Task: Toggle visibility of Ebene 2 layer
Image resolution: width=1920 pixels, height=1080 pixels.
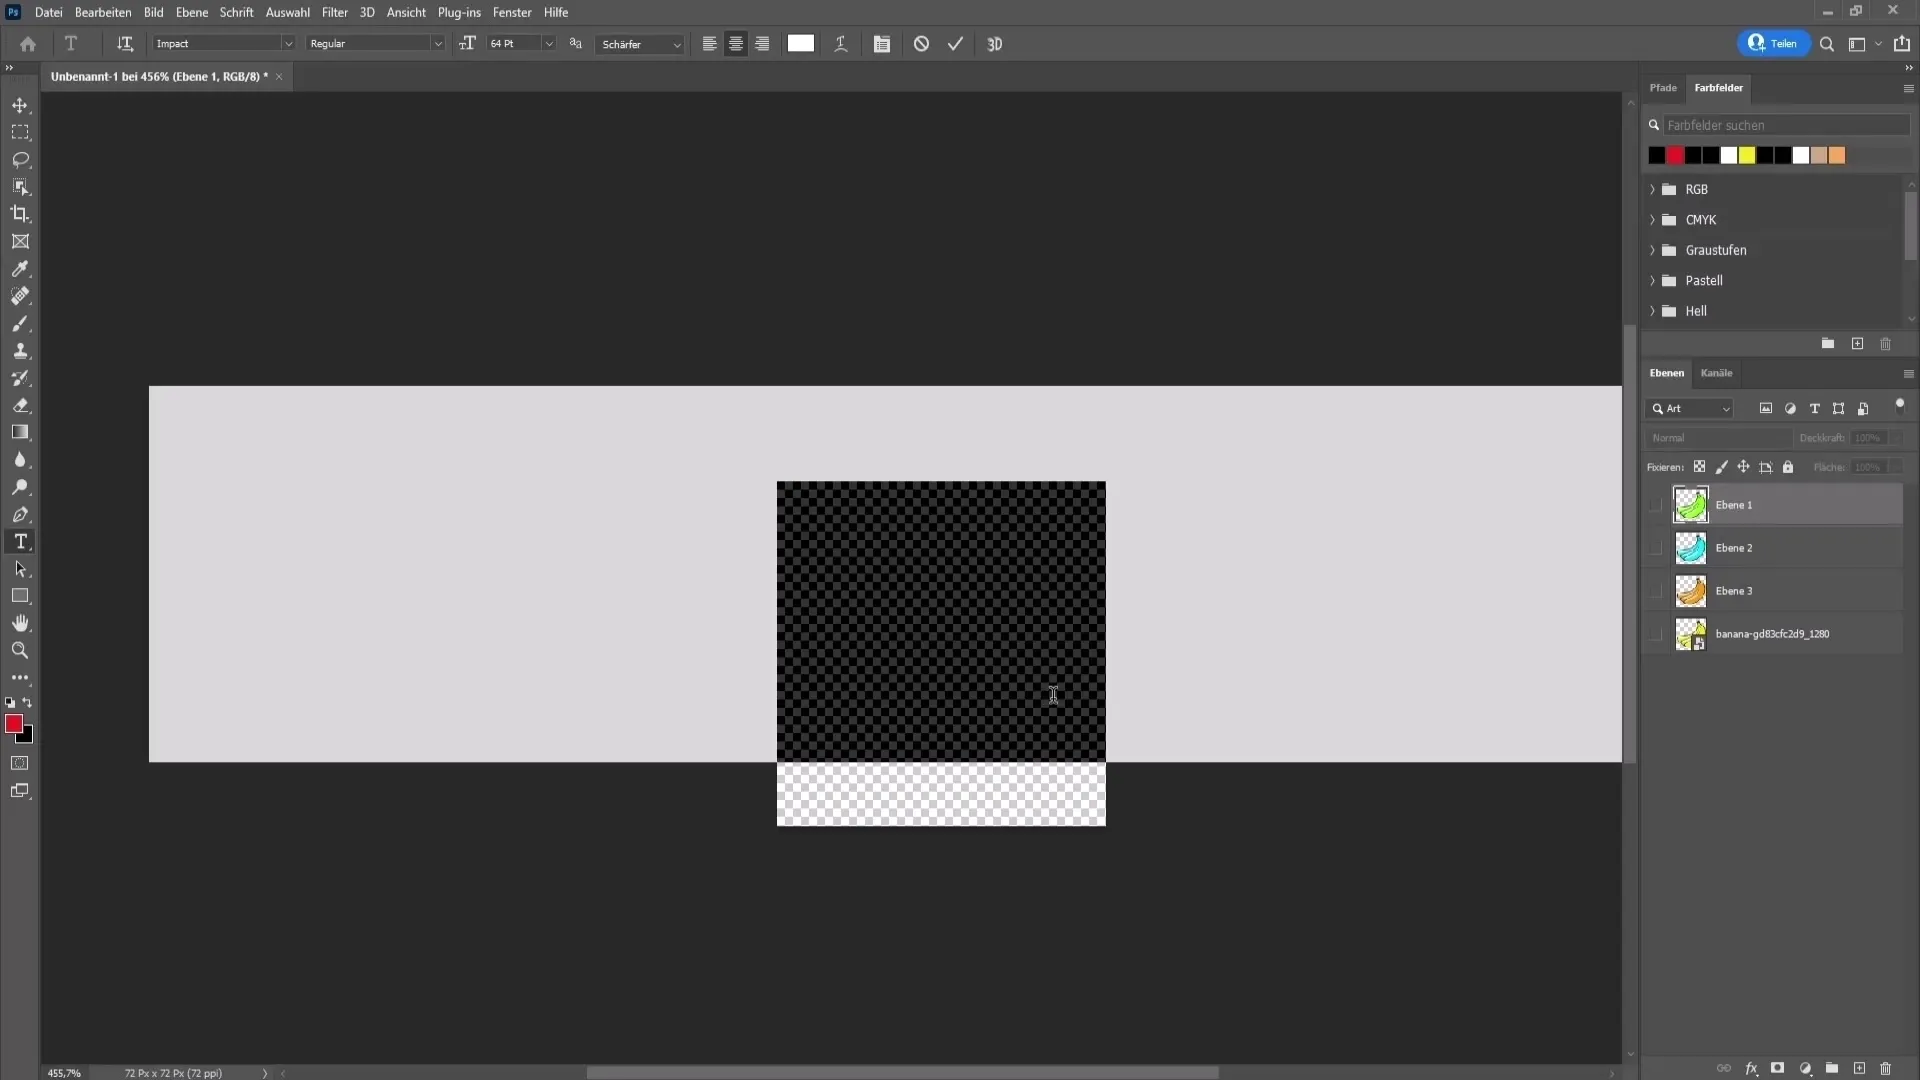Action: coord(1655,548)
